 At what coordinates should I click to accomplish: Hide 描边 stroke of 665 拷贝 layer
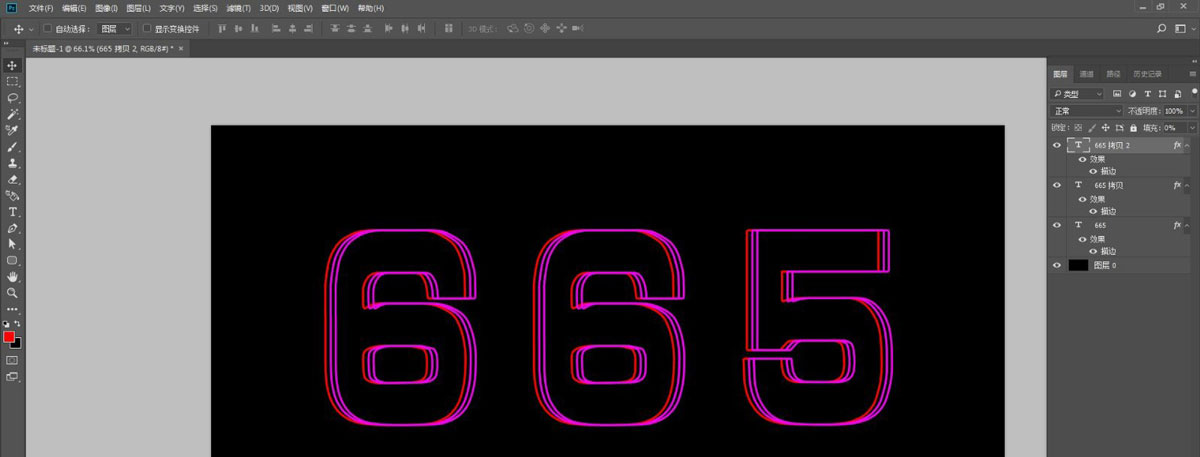tap(1093, 211)
